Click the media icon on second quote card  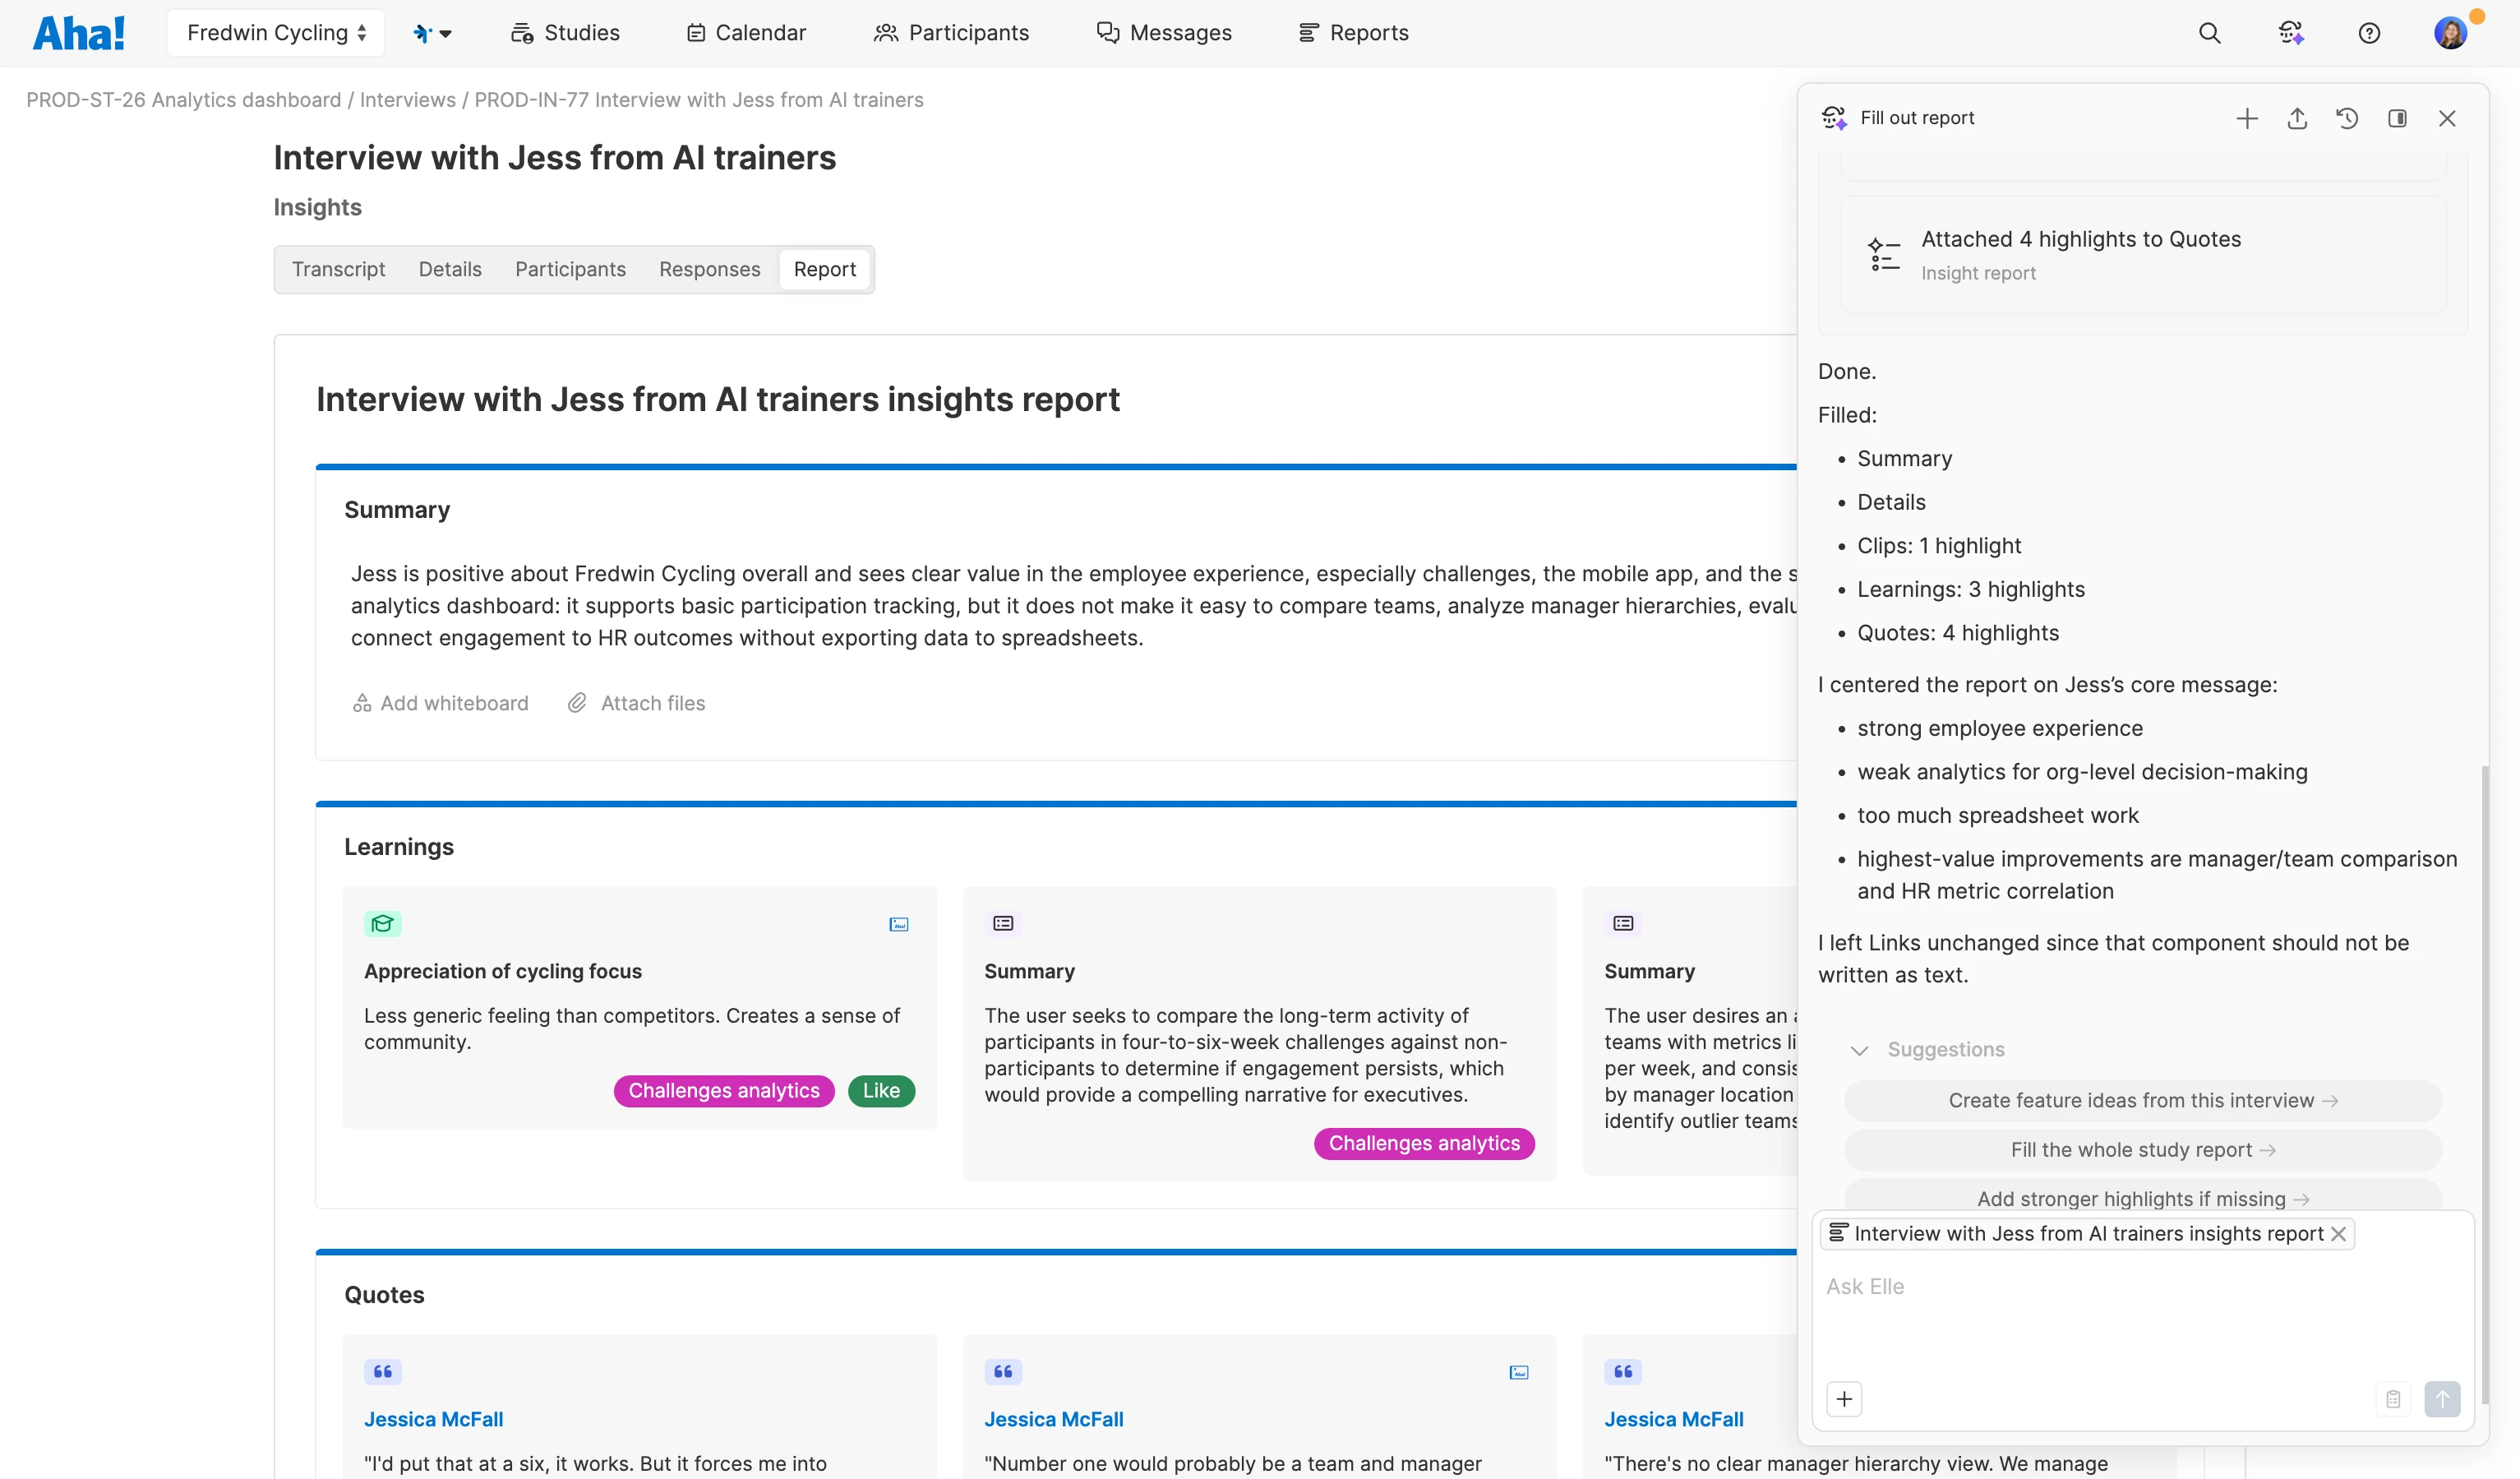pos(1519,1372)
